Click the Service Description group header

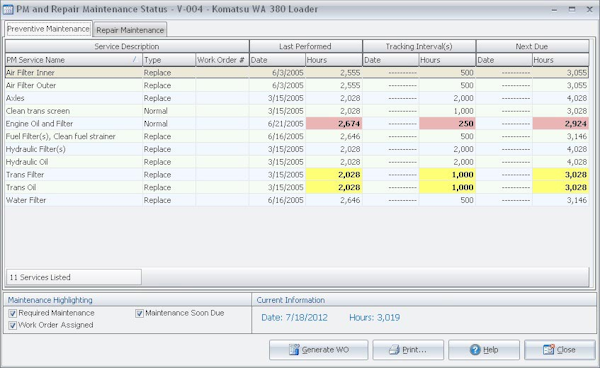pos(127,46)
